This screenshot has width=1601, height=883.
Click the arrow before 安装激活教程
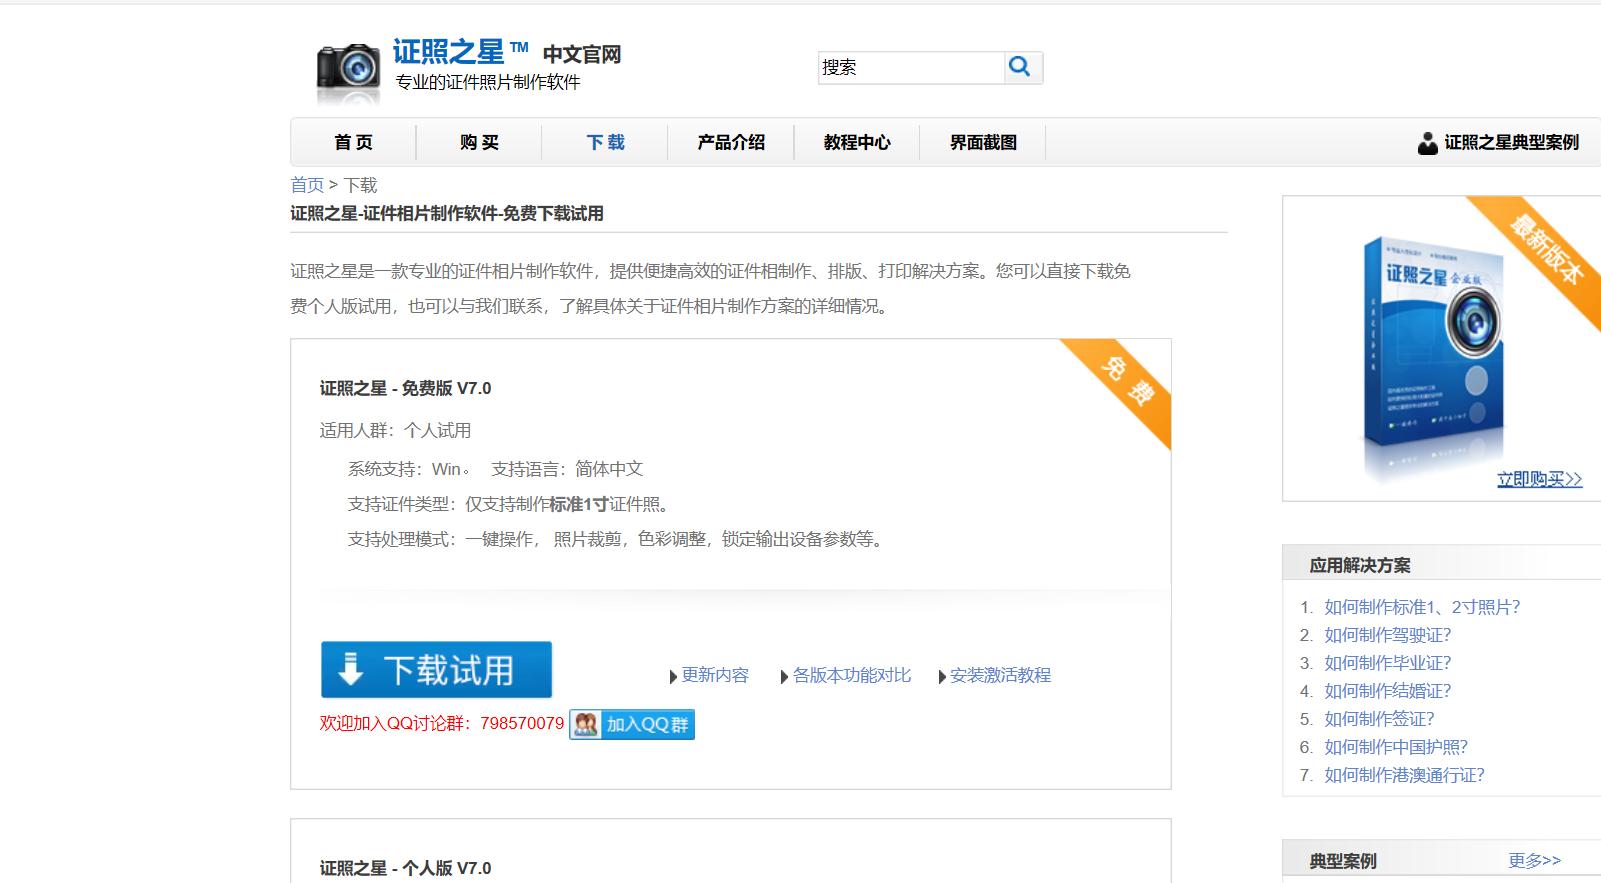coord(942,677)
